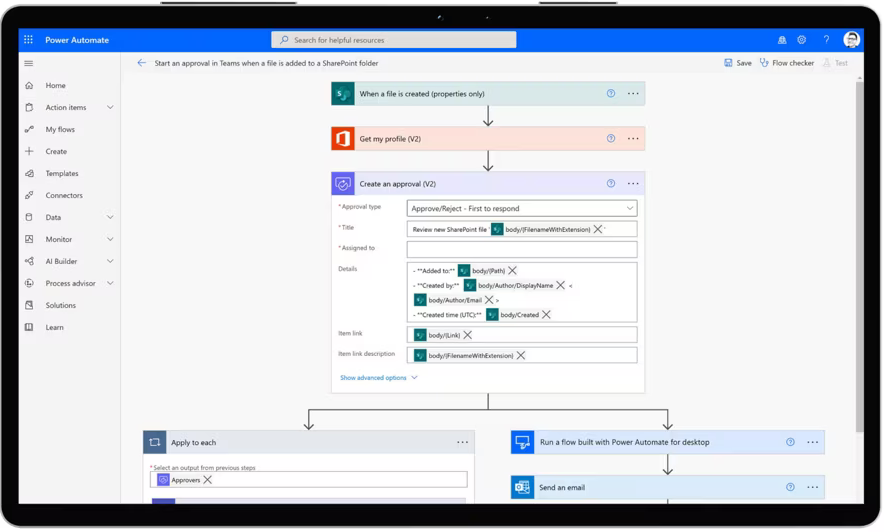Screen dimensions: 885x532
Task: Run the Flow checker
Action: tap(786, 63)
